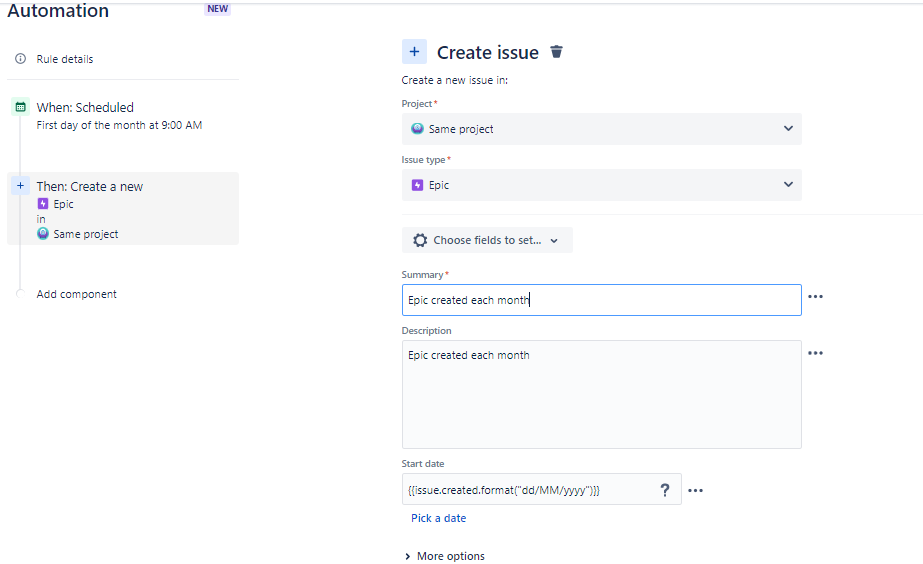
Task: Open the Issue type dropdown
Action: [x=602, y=185]
